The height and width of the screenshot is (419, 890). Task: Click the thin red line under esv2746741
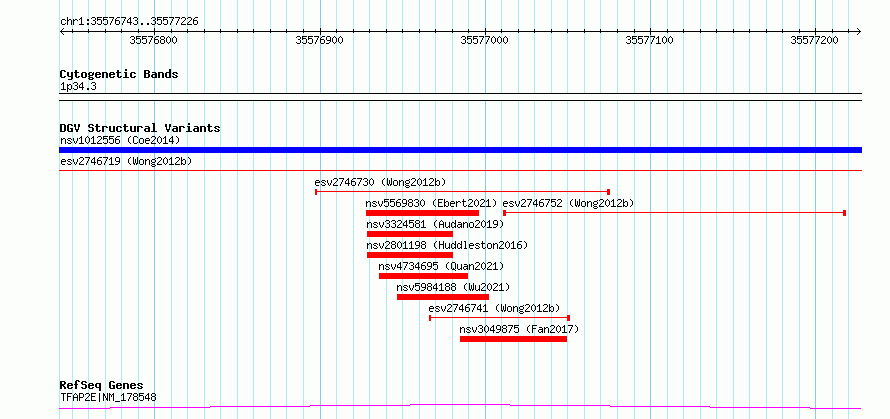click(499, 318)
